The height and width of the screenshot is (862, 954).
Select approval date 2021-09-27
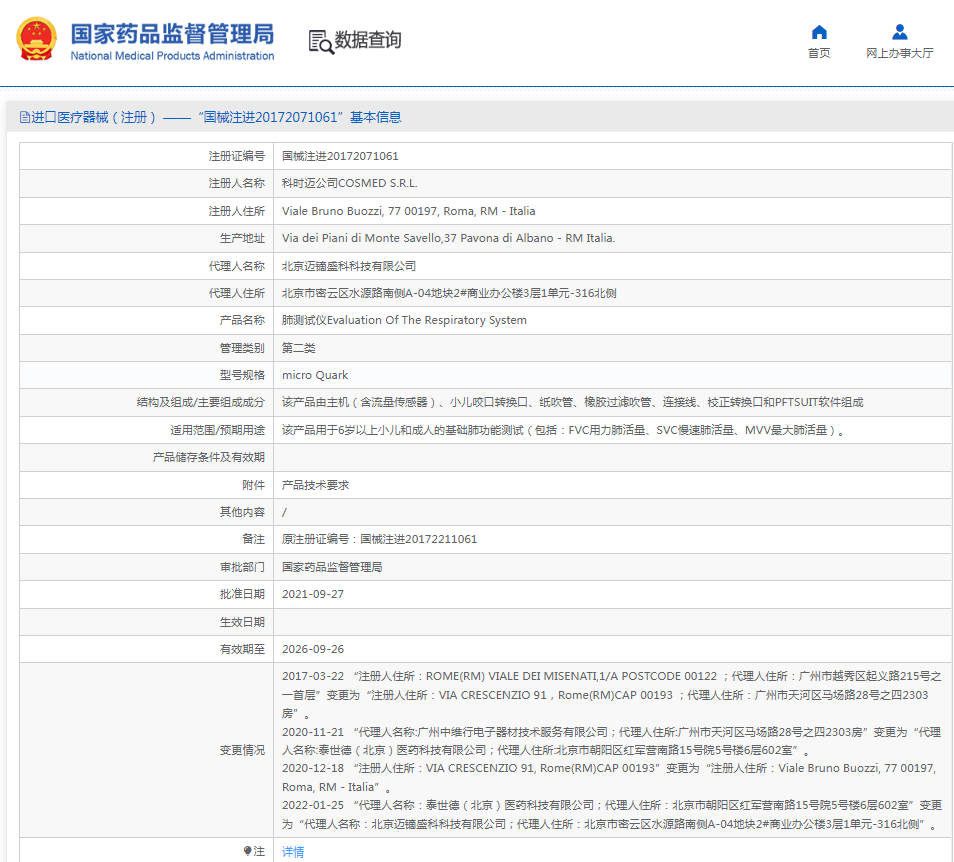313,594
